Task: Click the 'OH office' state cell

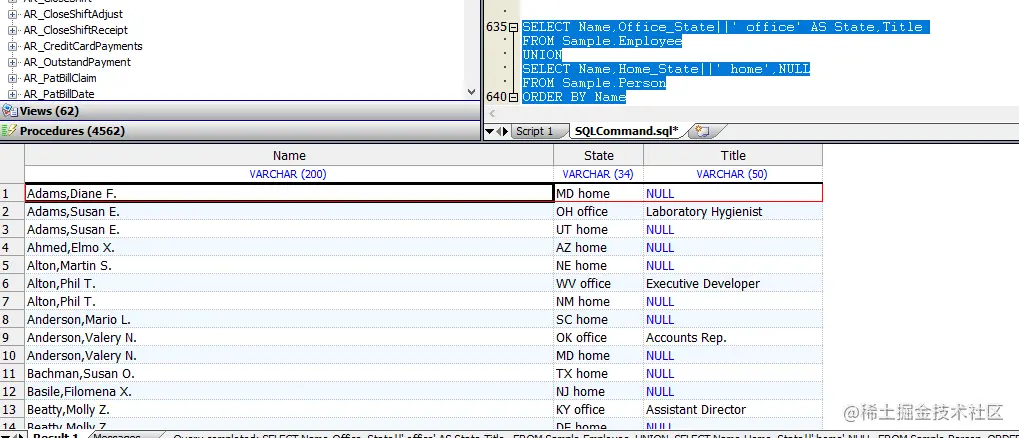Action: tap(599, 212)
